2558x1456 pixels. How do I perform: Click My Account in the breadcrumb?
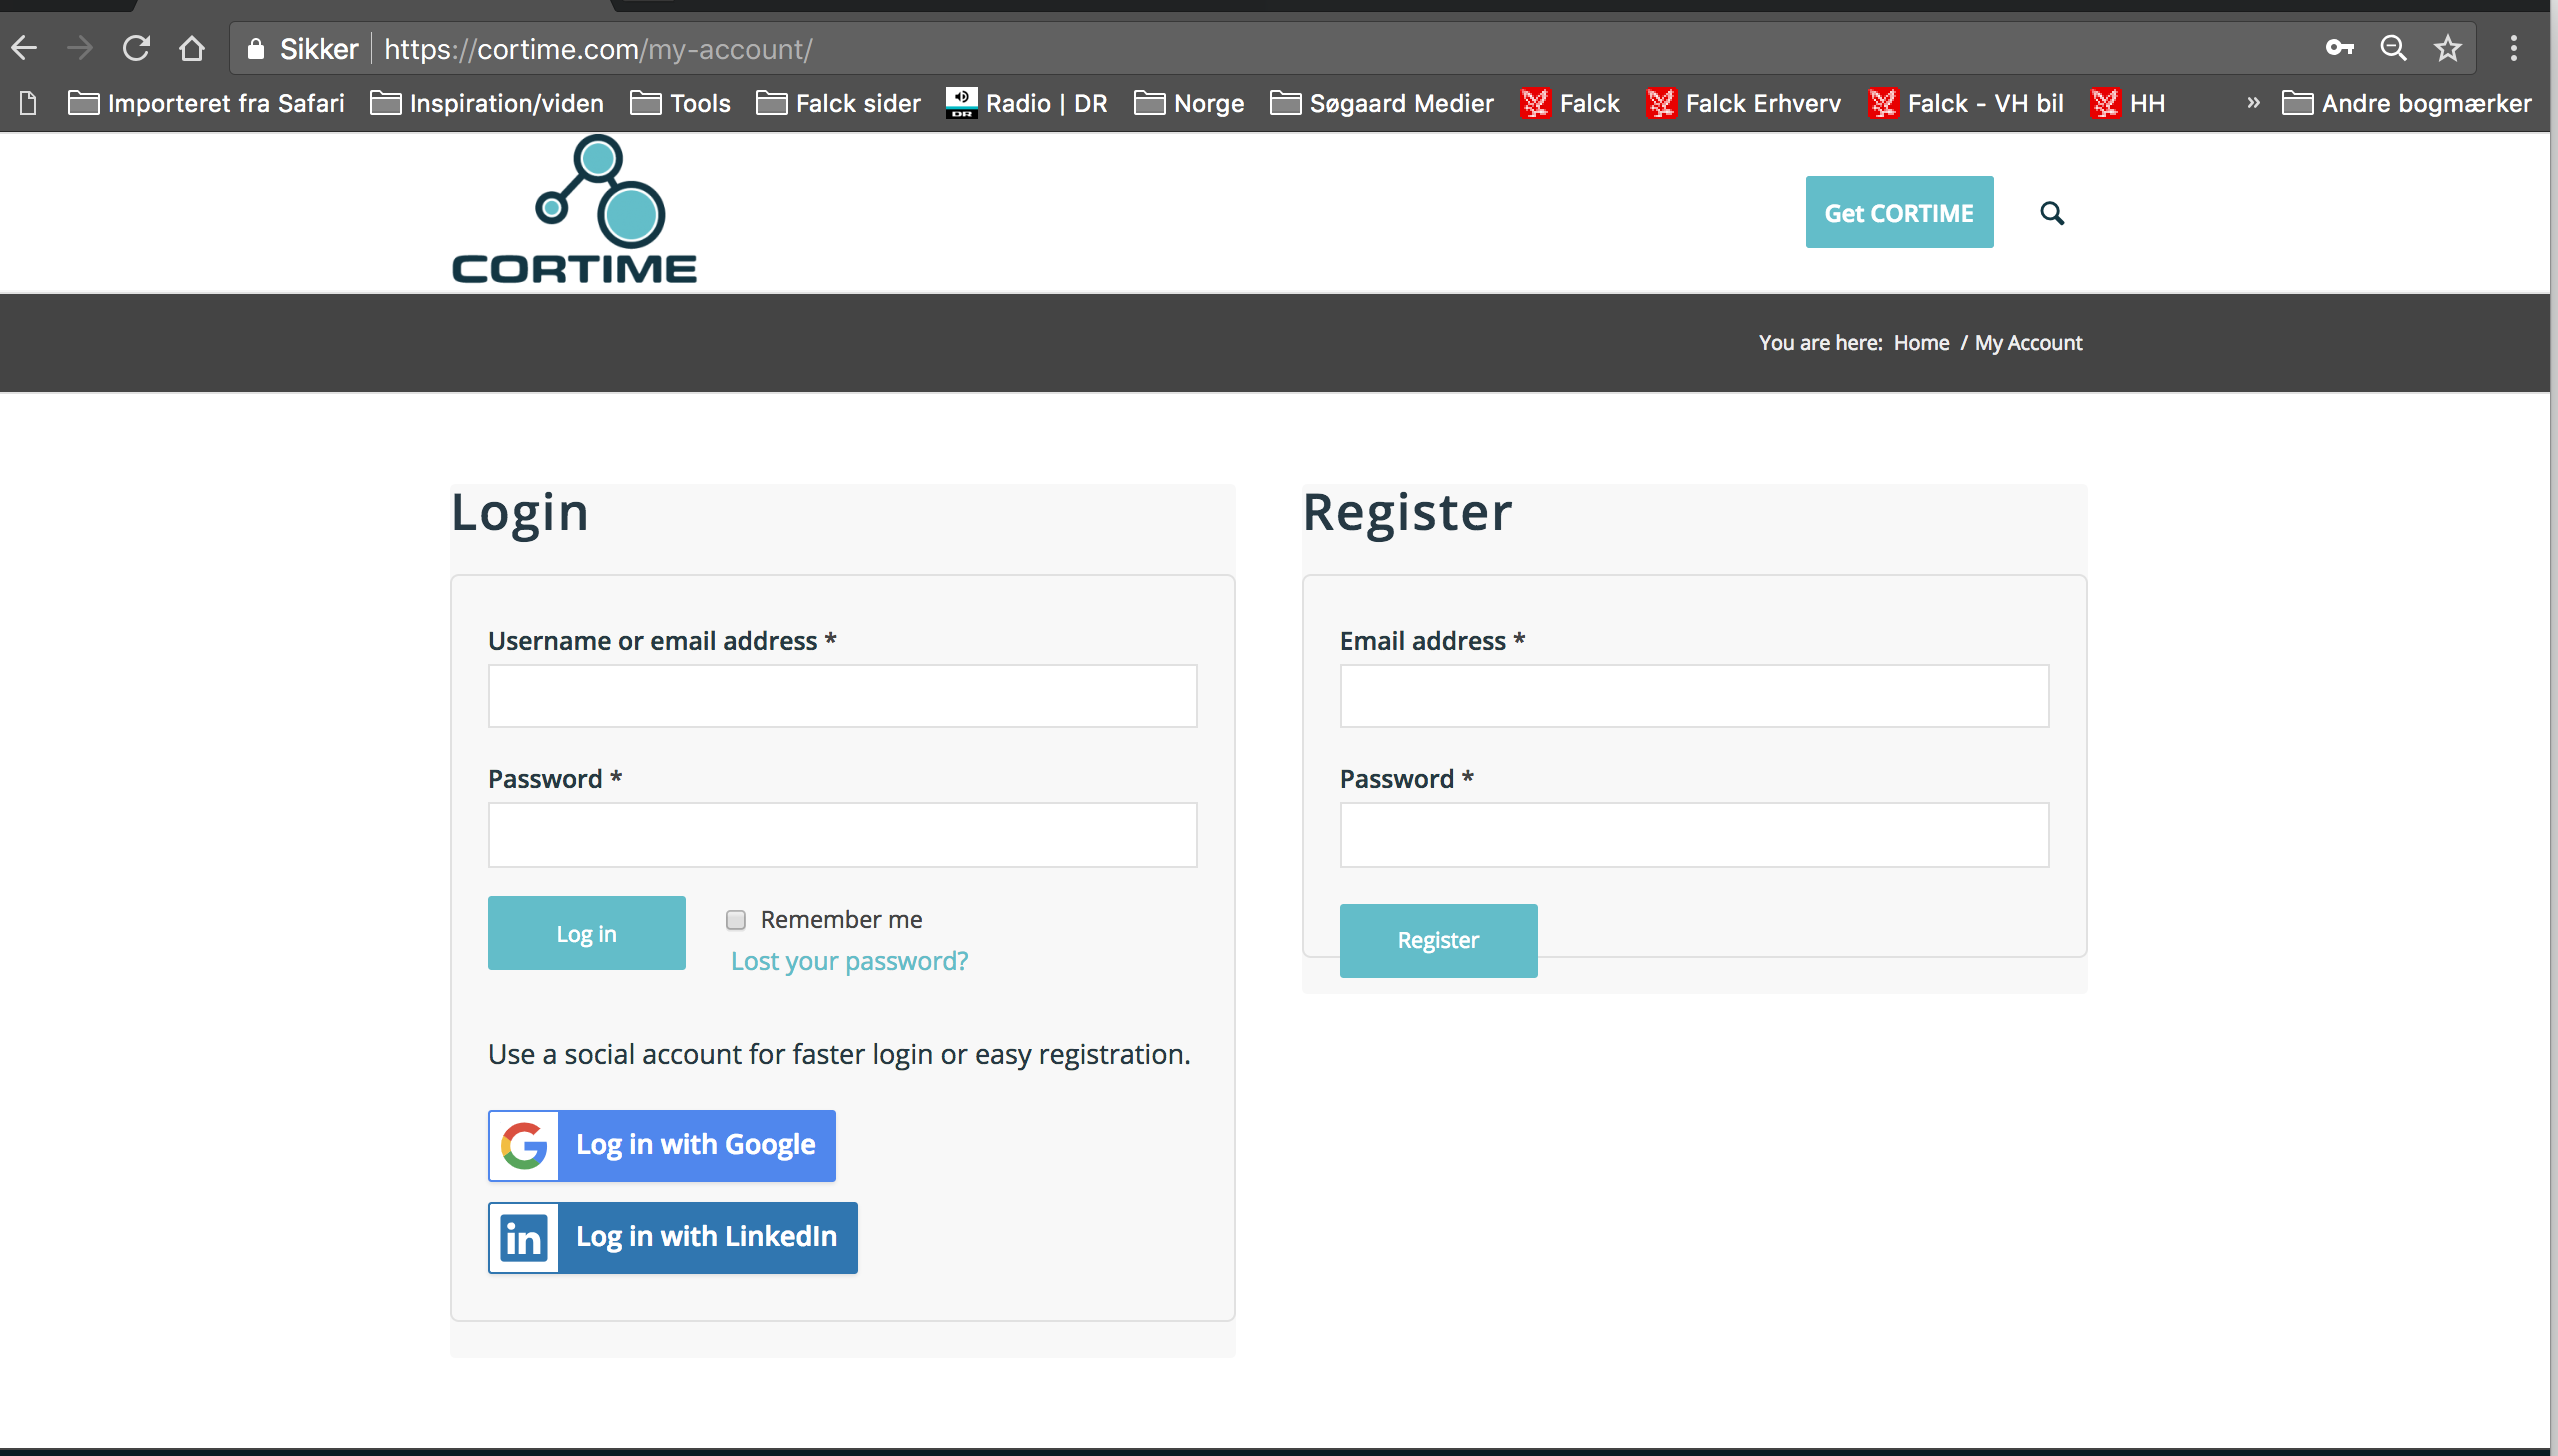(x=2028, y=343)
